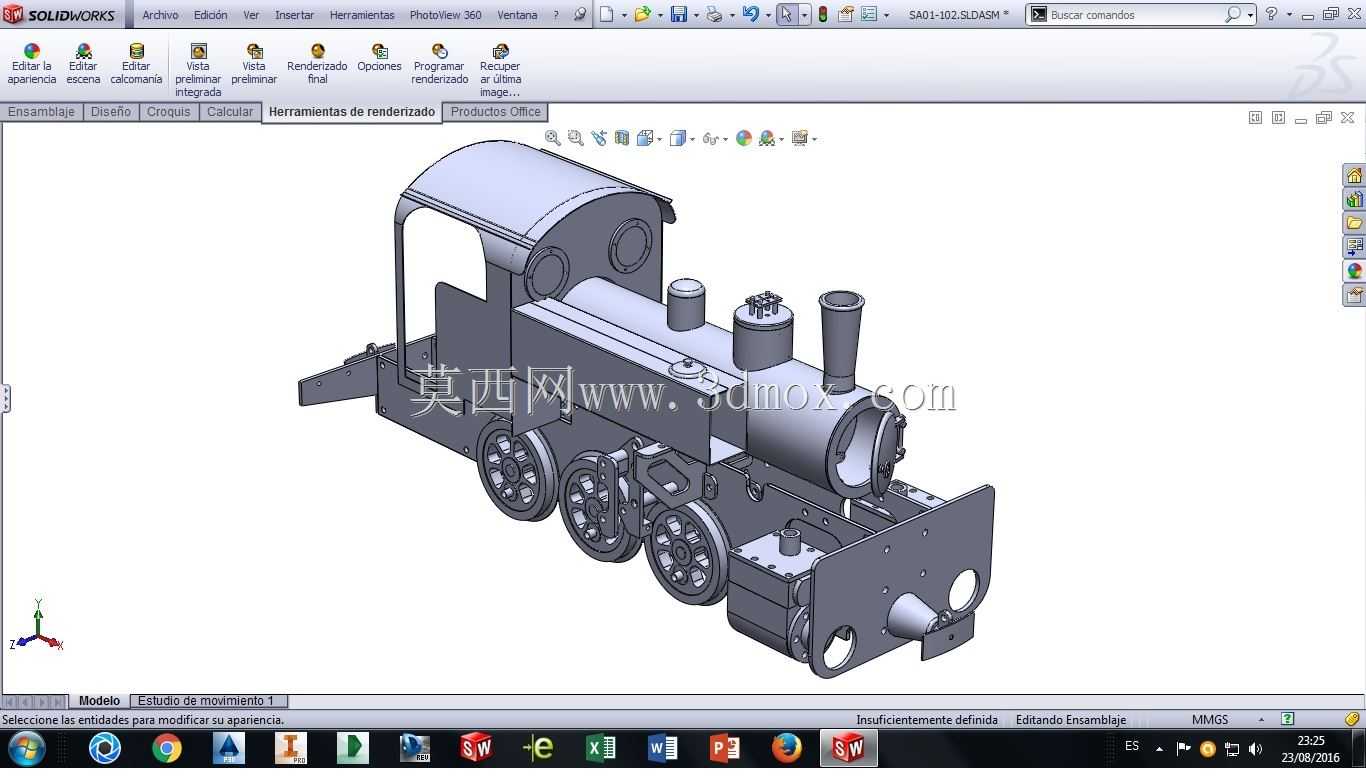Screen dimensions: 1366x784
Task: Click View settings icon
Action: point(799,138)
